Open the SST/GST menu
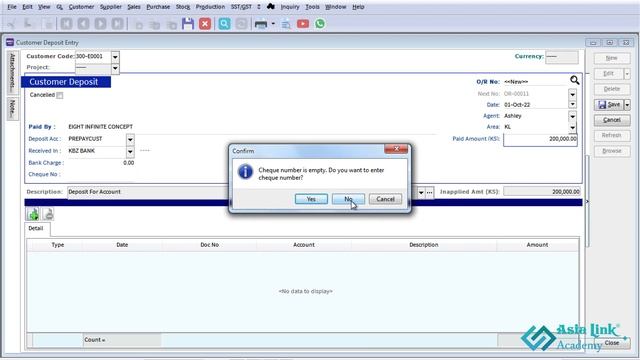The image size is (640, 360). (241, 7)
